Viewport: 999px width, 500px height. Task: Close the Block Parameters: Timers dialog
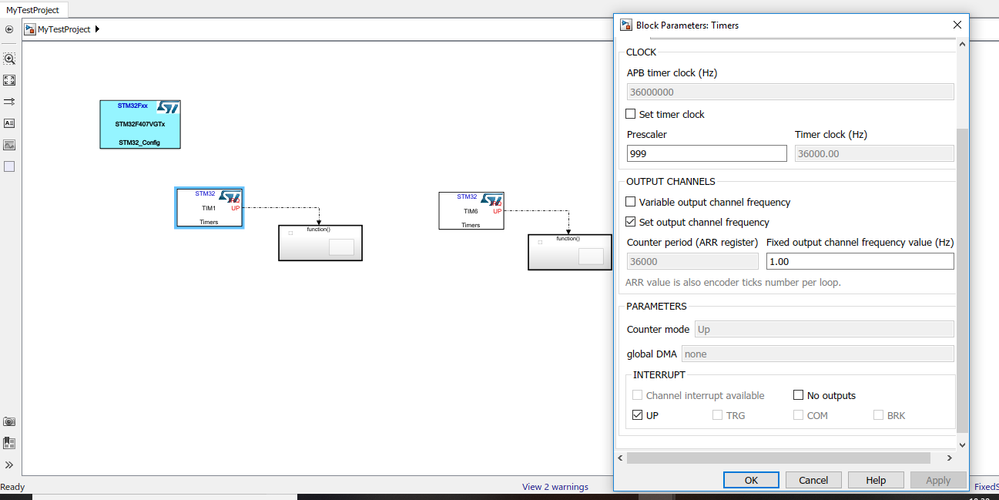point(956,25)
